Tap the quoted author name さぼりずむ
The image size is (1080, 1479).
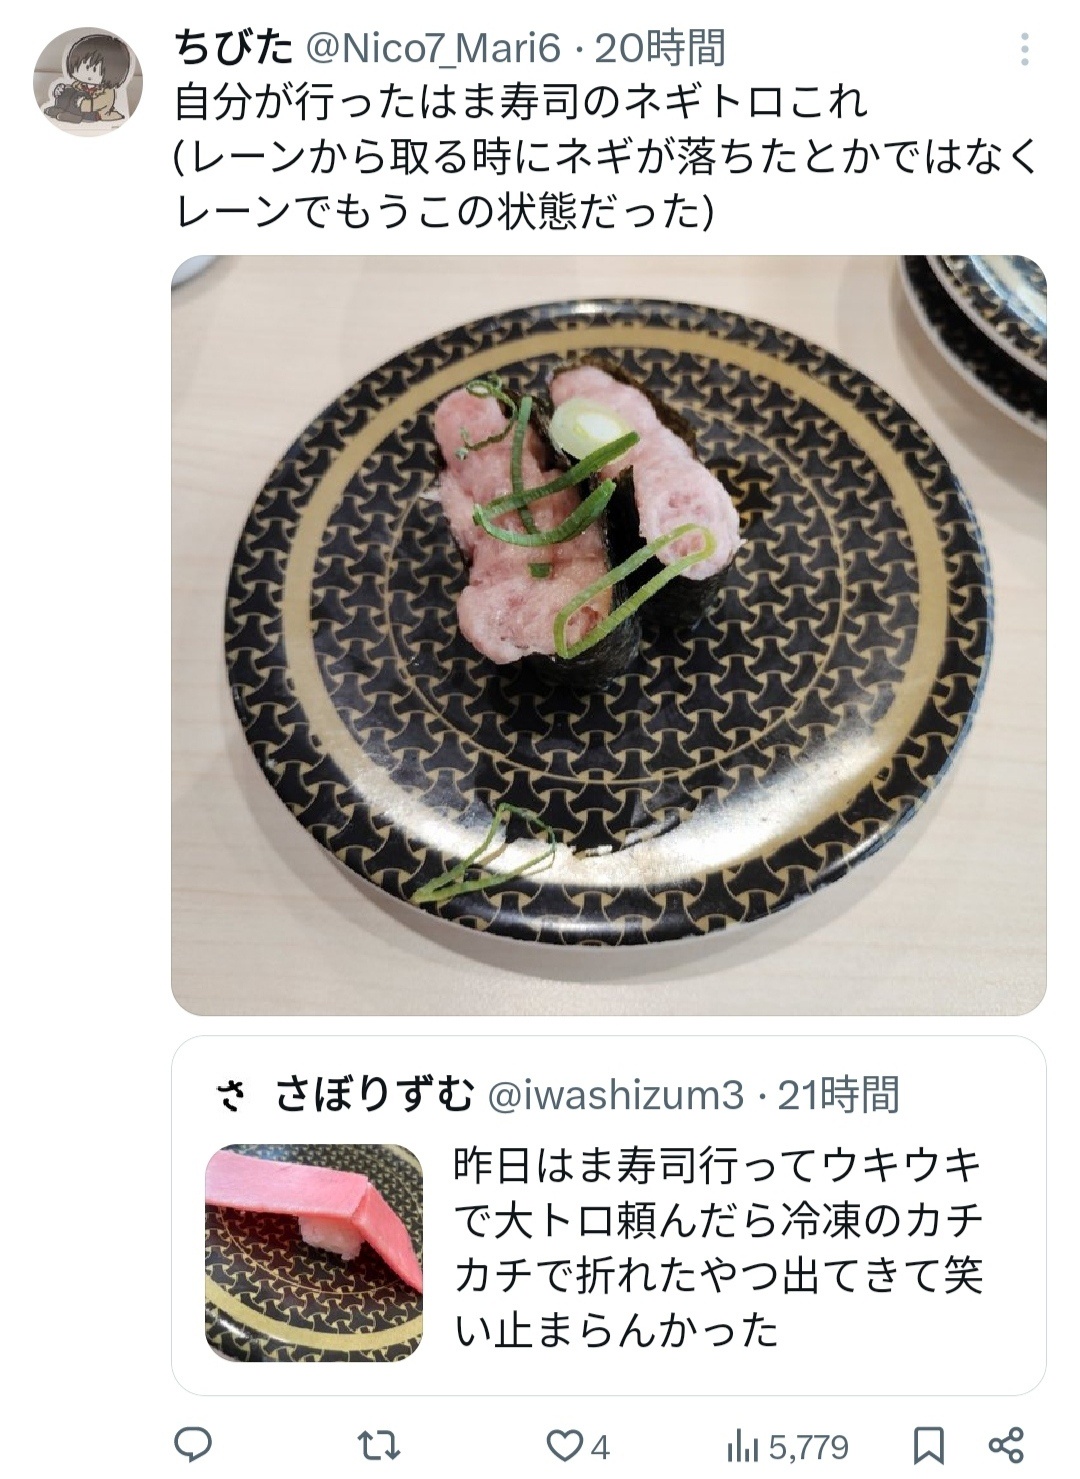[x=374, y=1096]
